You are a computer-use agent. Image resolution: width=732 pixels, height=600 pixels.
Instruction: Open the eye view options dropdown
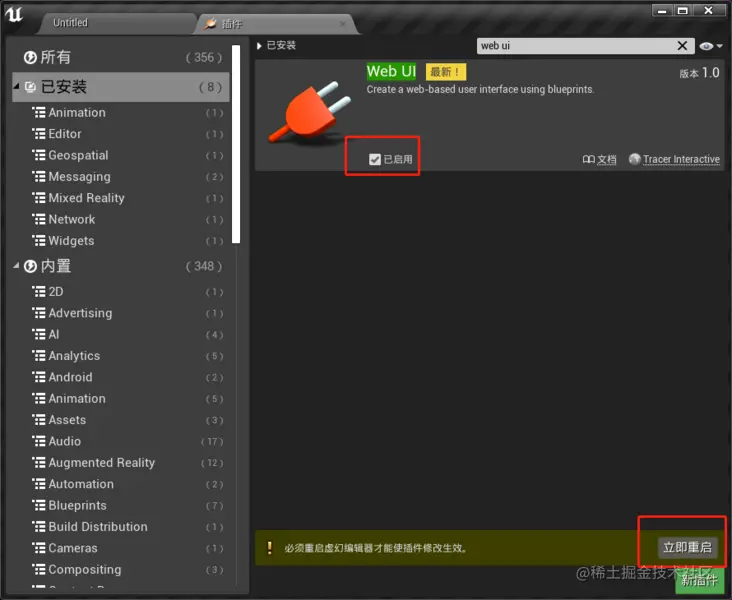tap(711, 46)
